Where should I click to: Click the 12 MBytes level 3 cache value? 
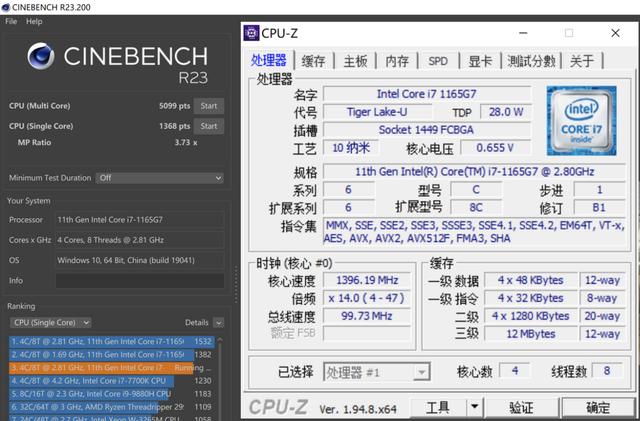coord(531,334)
